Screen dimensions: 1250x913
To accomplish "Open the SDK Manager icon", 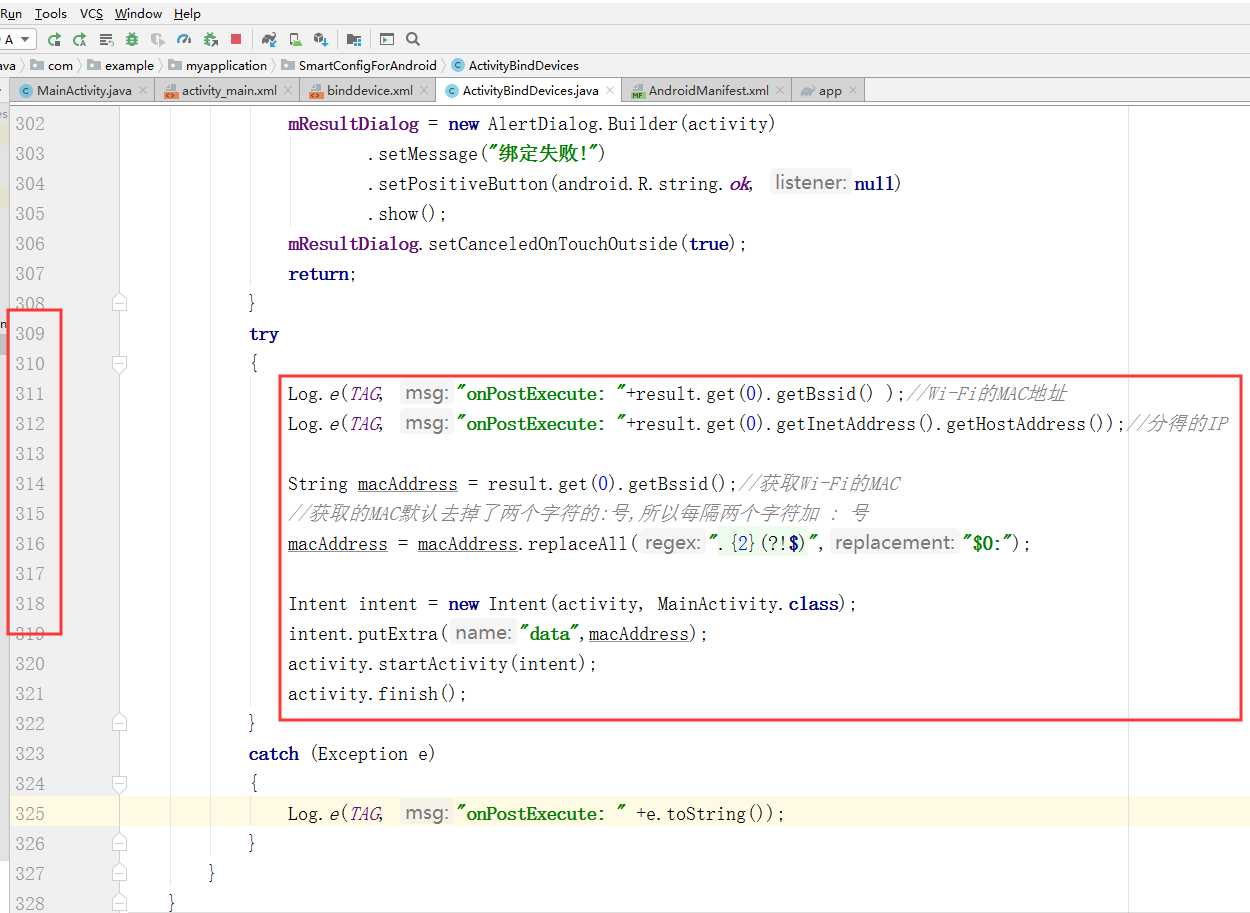I will pyautogui.click(x=321, y=40).
